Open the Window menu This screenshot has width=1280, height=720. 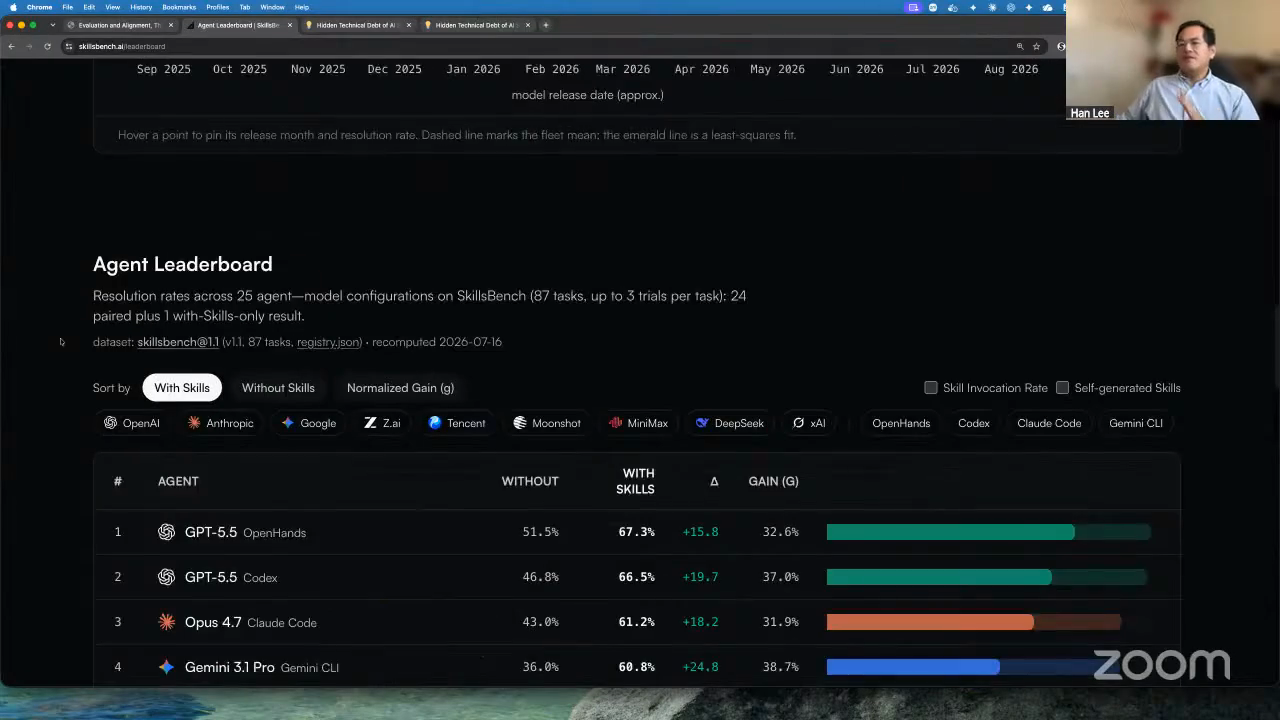click(272, 7)
